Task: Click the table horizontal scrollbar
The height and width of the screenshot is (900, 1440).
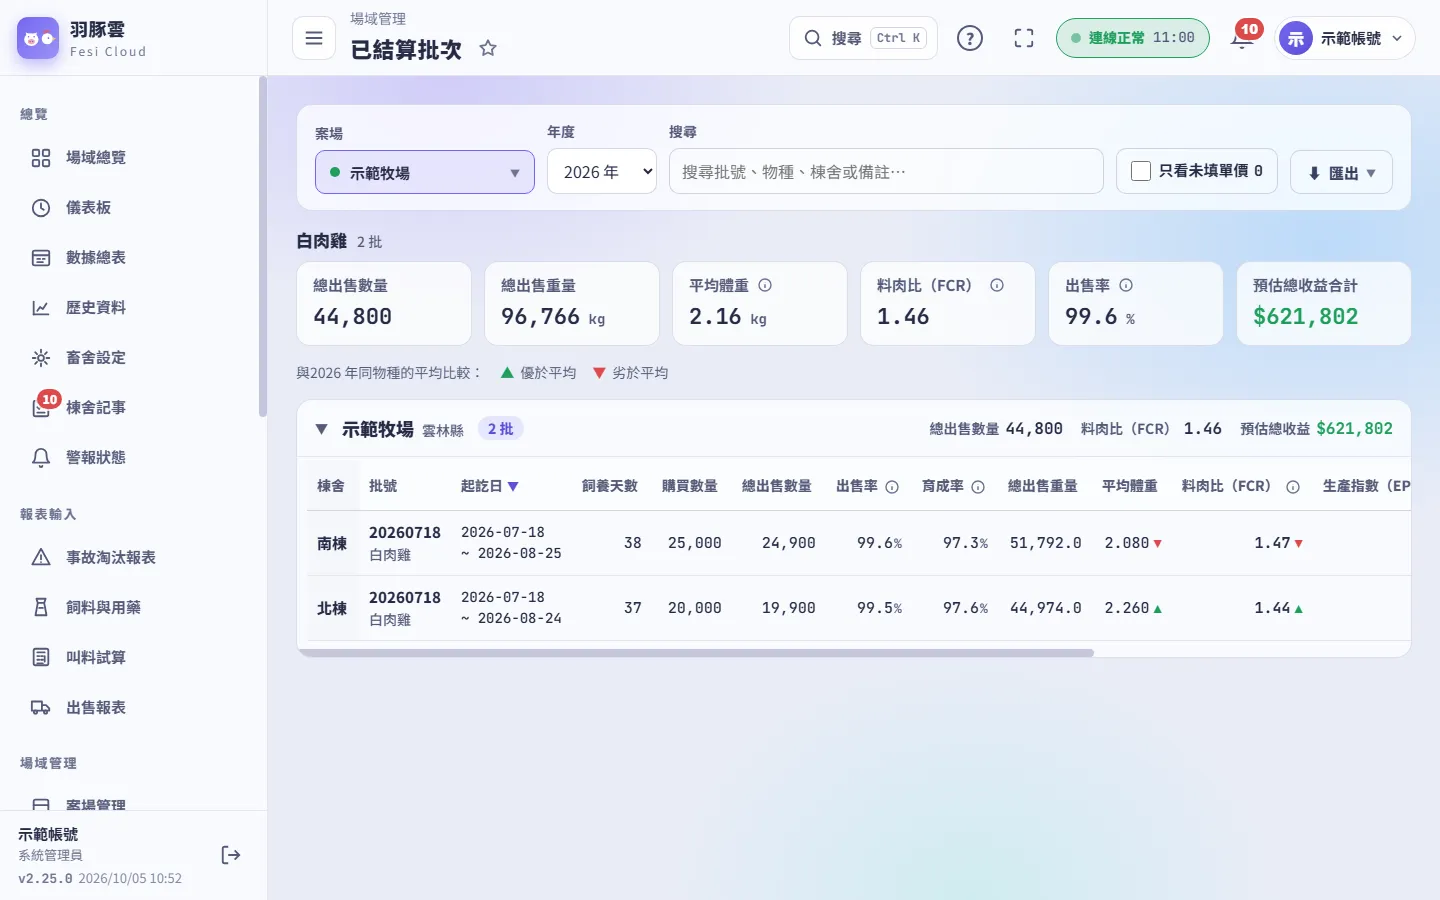Action: 696,653
